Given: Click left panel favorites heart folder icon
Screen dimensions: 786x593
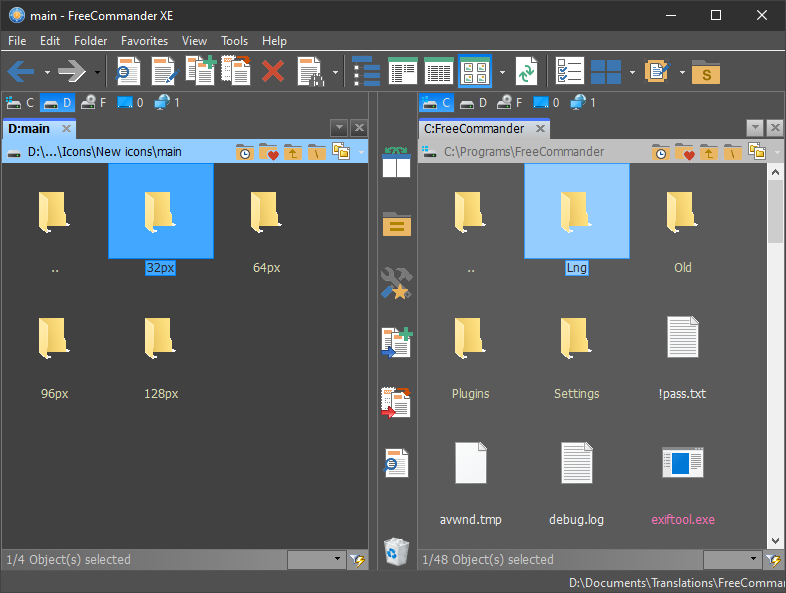Looking at the screenshot, I should pos(269,152).
